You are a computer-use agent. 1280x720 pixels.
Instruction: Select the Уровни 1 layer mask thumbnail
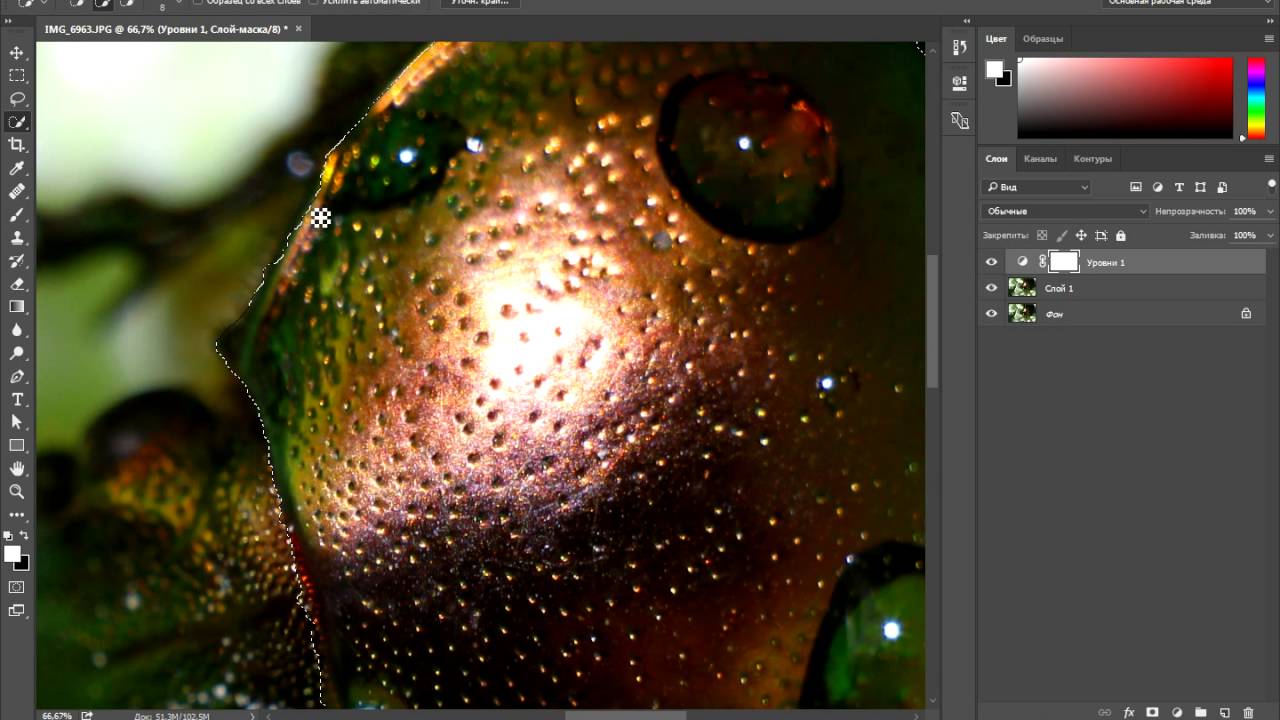click(x=1063, y=262)
